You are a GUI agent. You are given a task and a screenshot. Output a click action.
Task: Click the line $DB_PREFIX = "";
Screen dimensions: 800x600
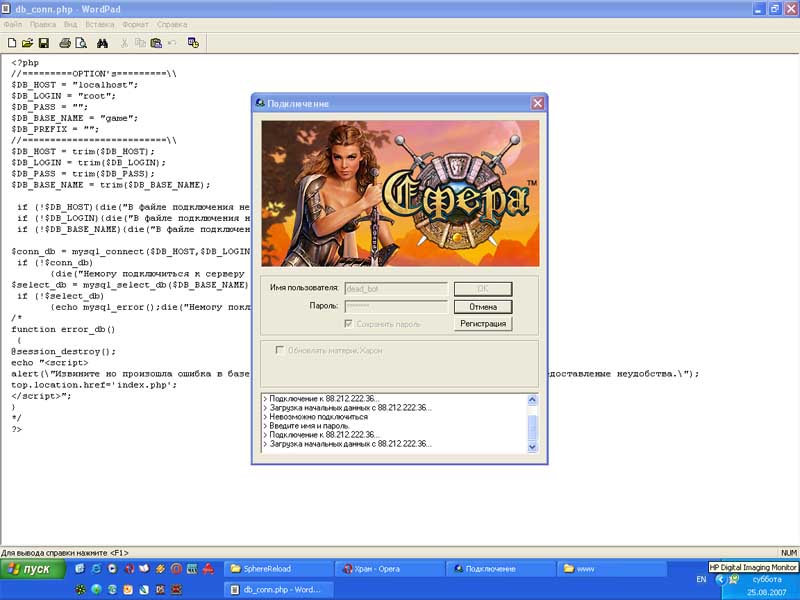pos(55,129)
